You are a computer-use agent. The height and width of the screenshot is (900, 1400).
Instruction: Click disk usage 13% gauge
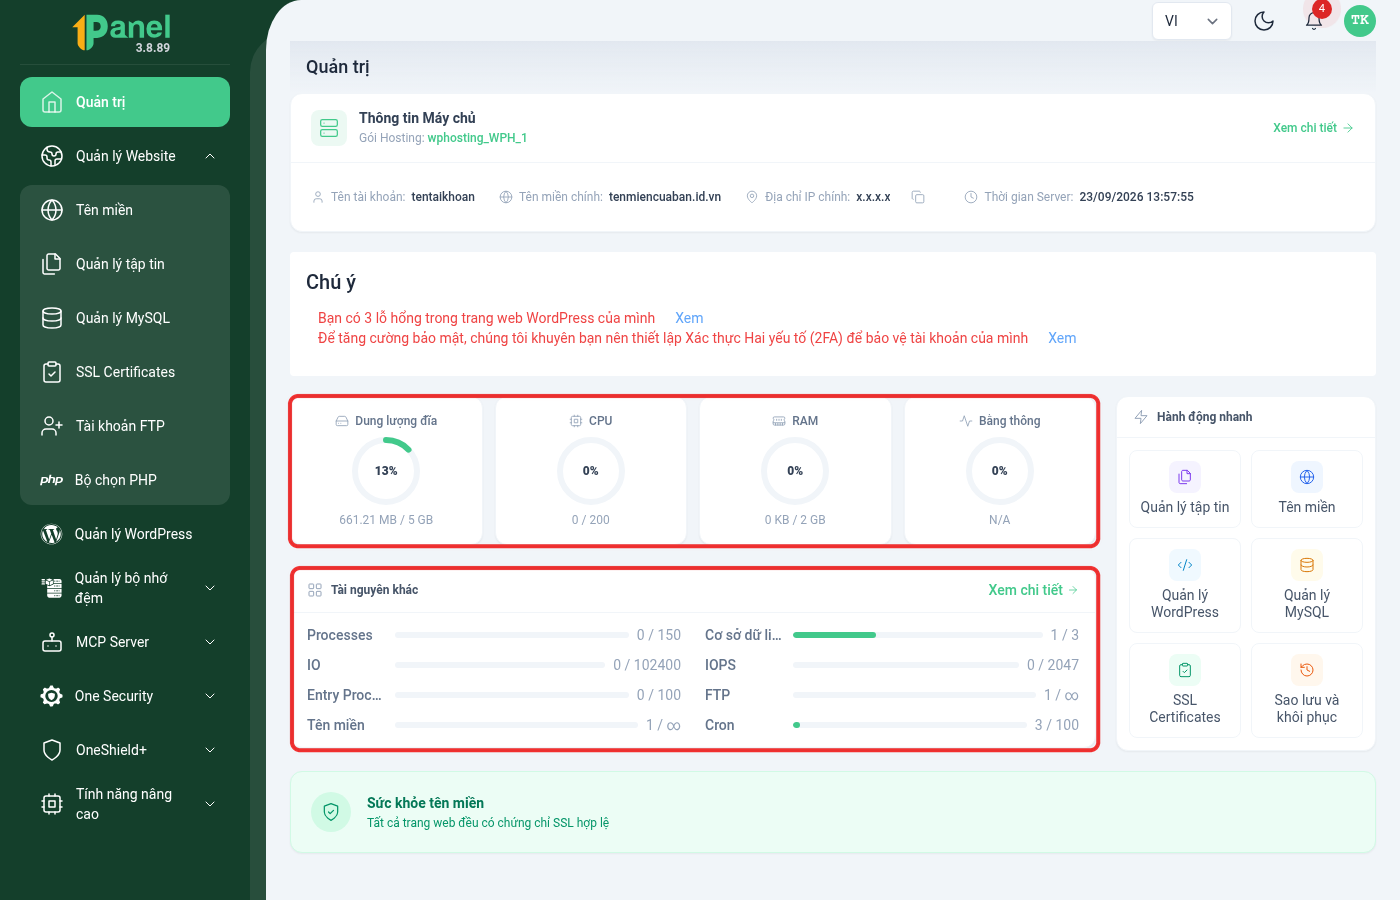(x=386, y=471)
